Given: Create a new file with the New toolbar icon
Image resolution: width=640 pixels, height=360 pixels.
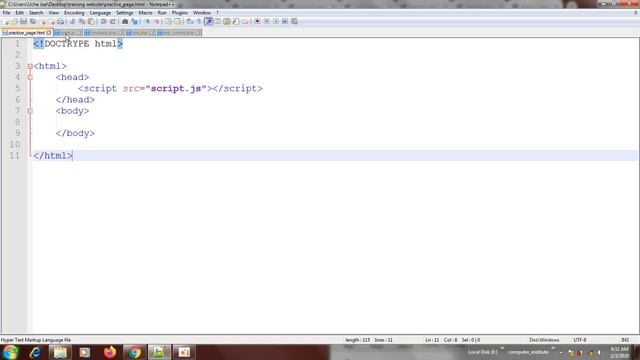Looking at the screenshot, I should [x=5, y=21].
